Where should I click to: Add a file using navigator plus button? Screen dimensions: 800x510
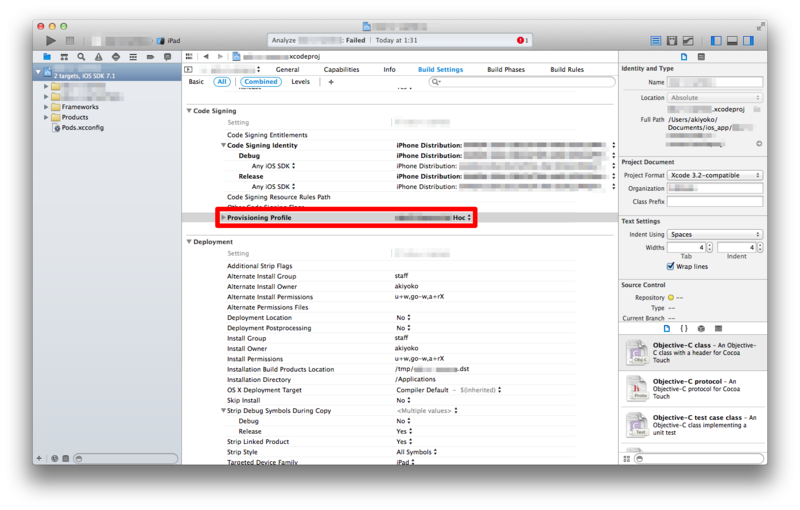tap(39, 458)
